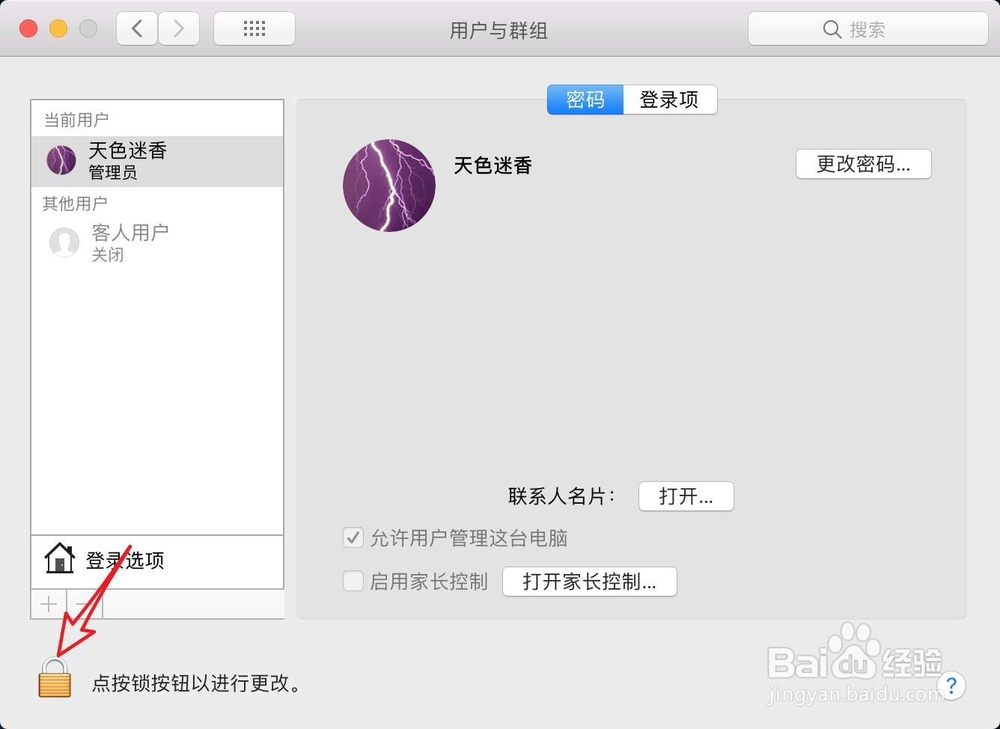Click the 打开家长控制... button
This screenshot has width=1000, height=729.
click(x=589, y=582)
